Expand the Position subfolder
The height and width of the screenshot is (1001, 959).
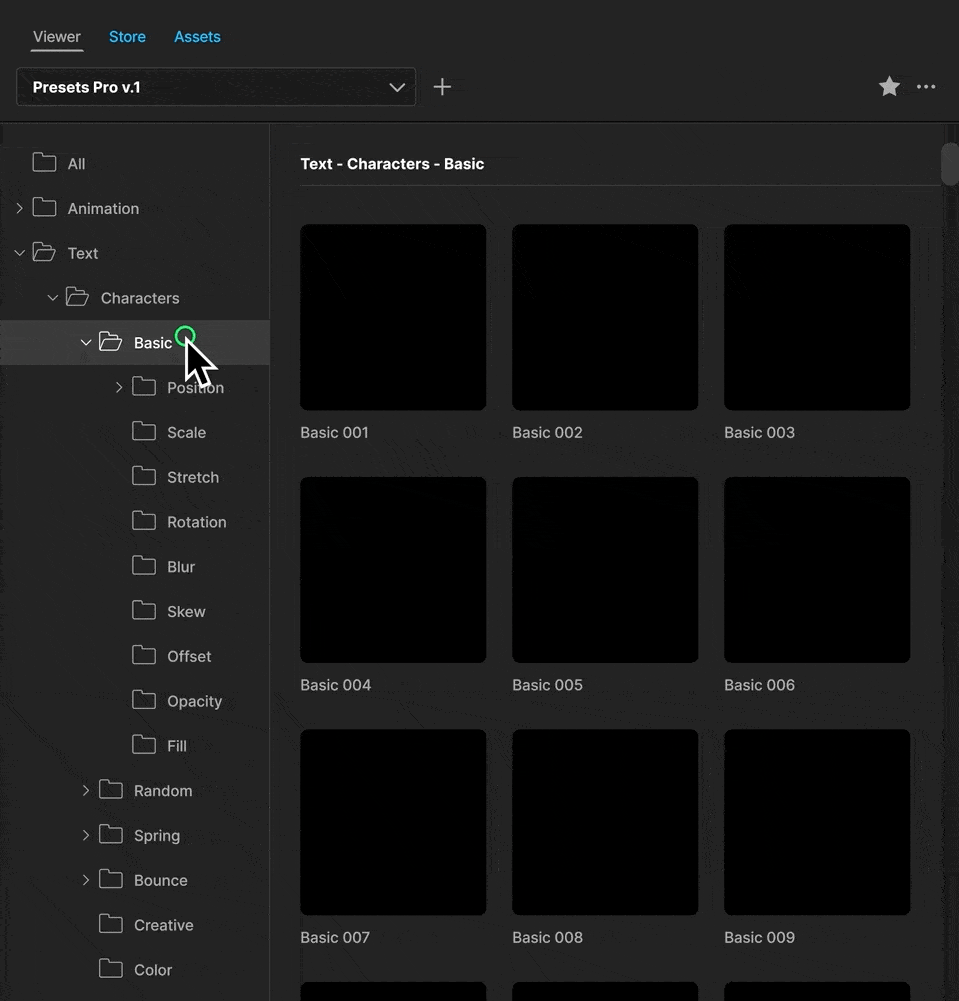click(x=118, y=387)
